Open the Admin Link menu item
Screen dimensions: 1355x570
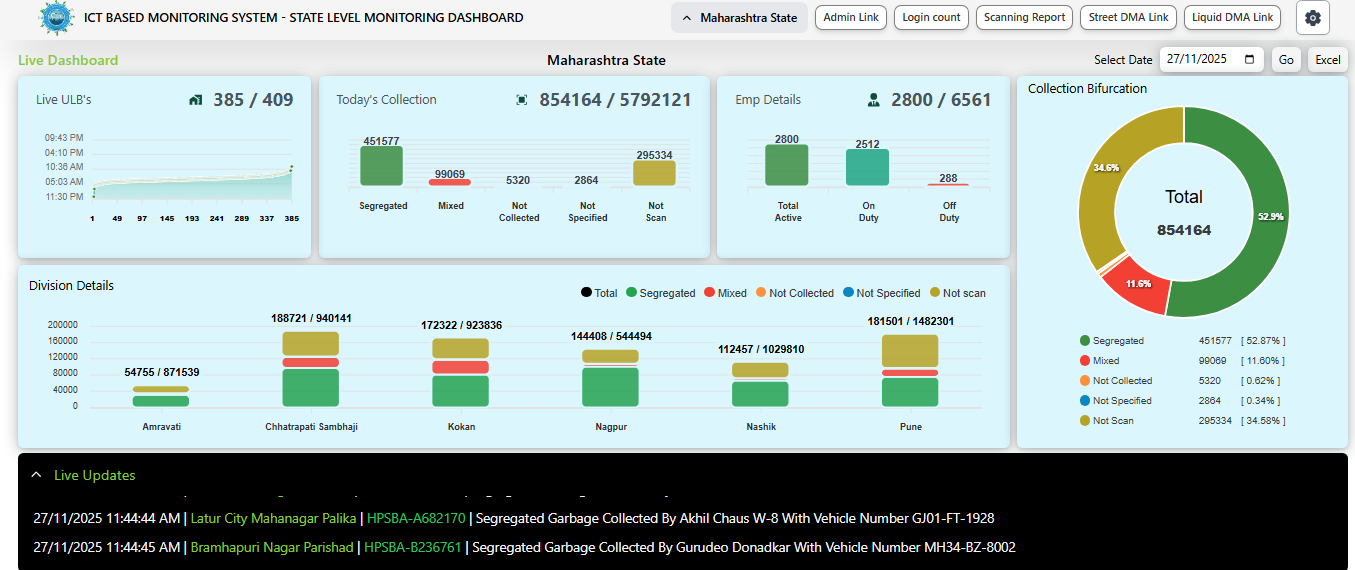click(x=851, y=18)
